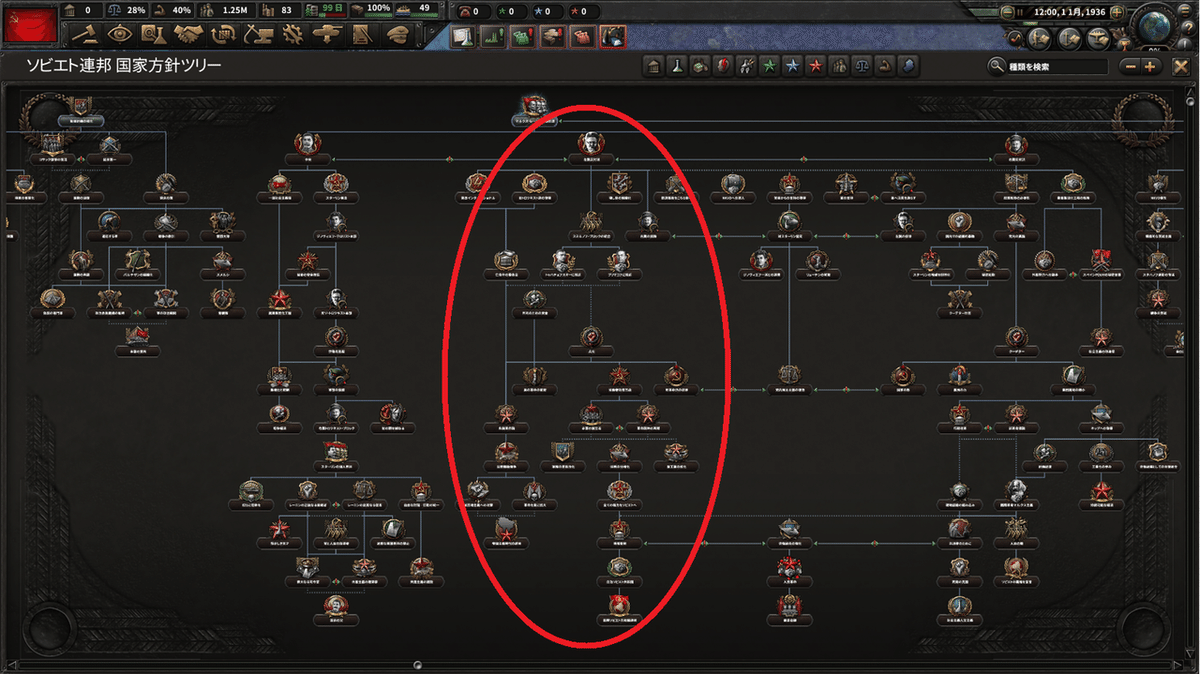Click the manpower 1.25M indicator
The height and width of the screenshot is (674, 1200).
[226, 10]
